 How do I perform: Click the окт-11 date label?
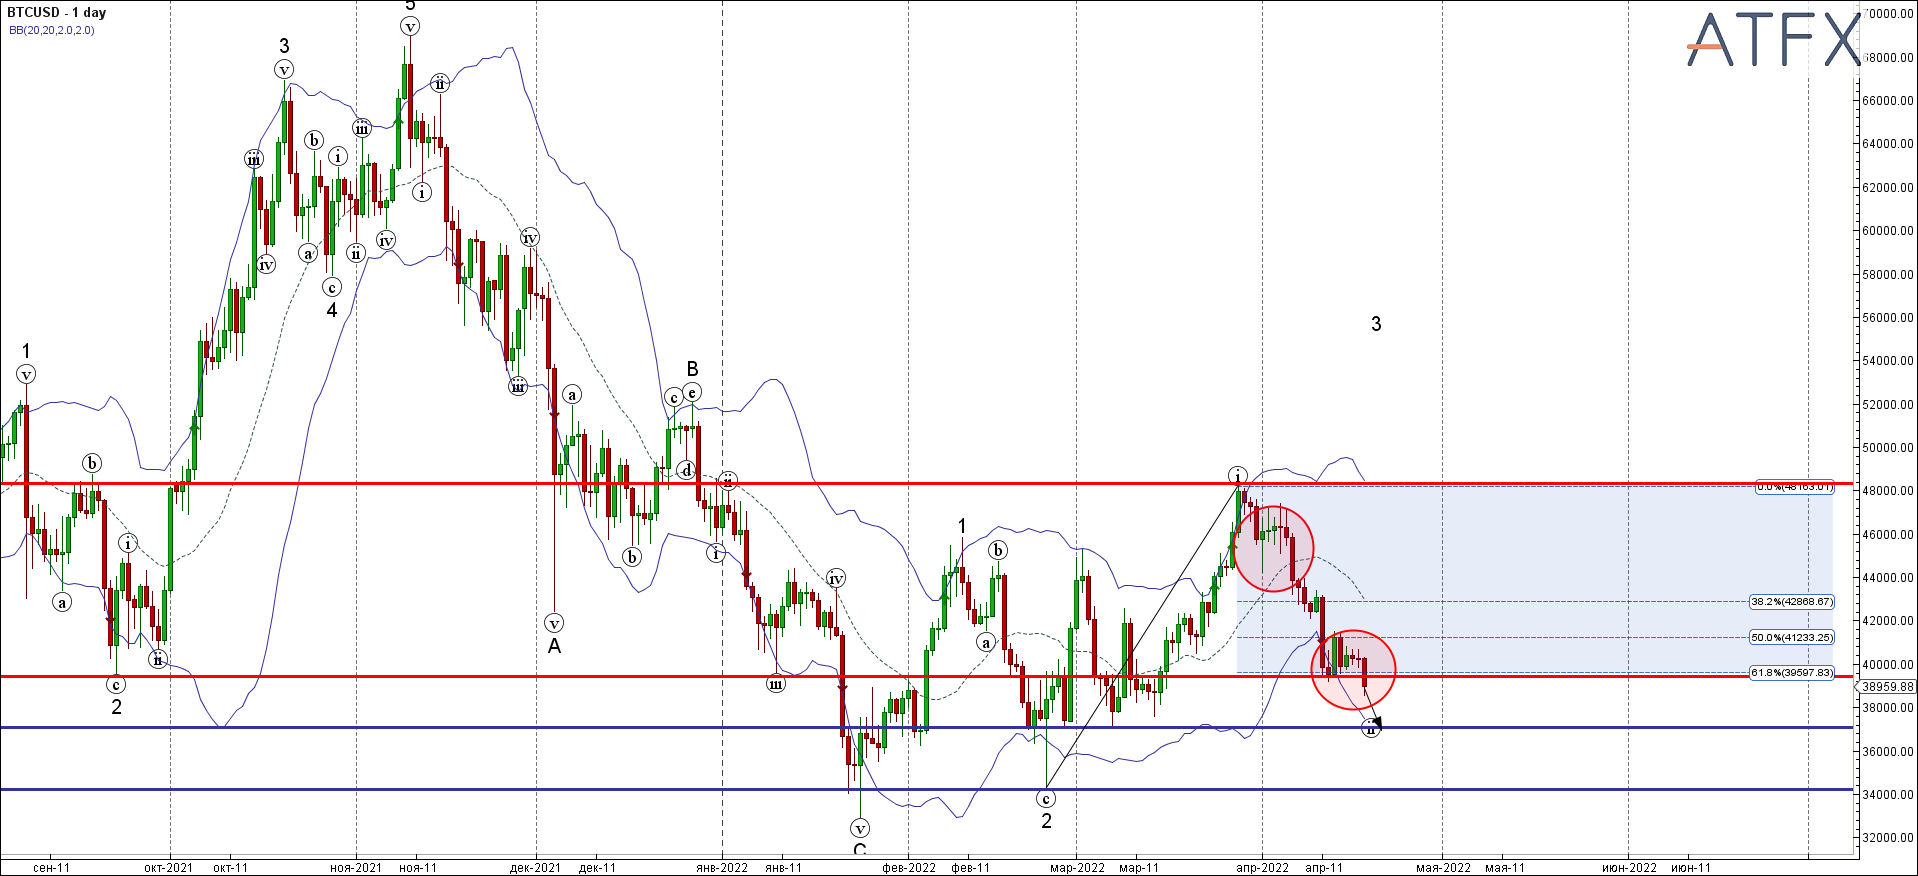tap(230, 867)
